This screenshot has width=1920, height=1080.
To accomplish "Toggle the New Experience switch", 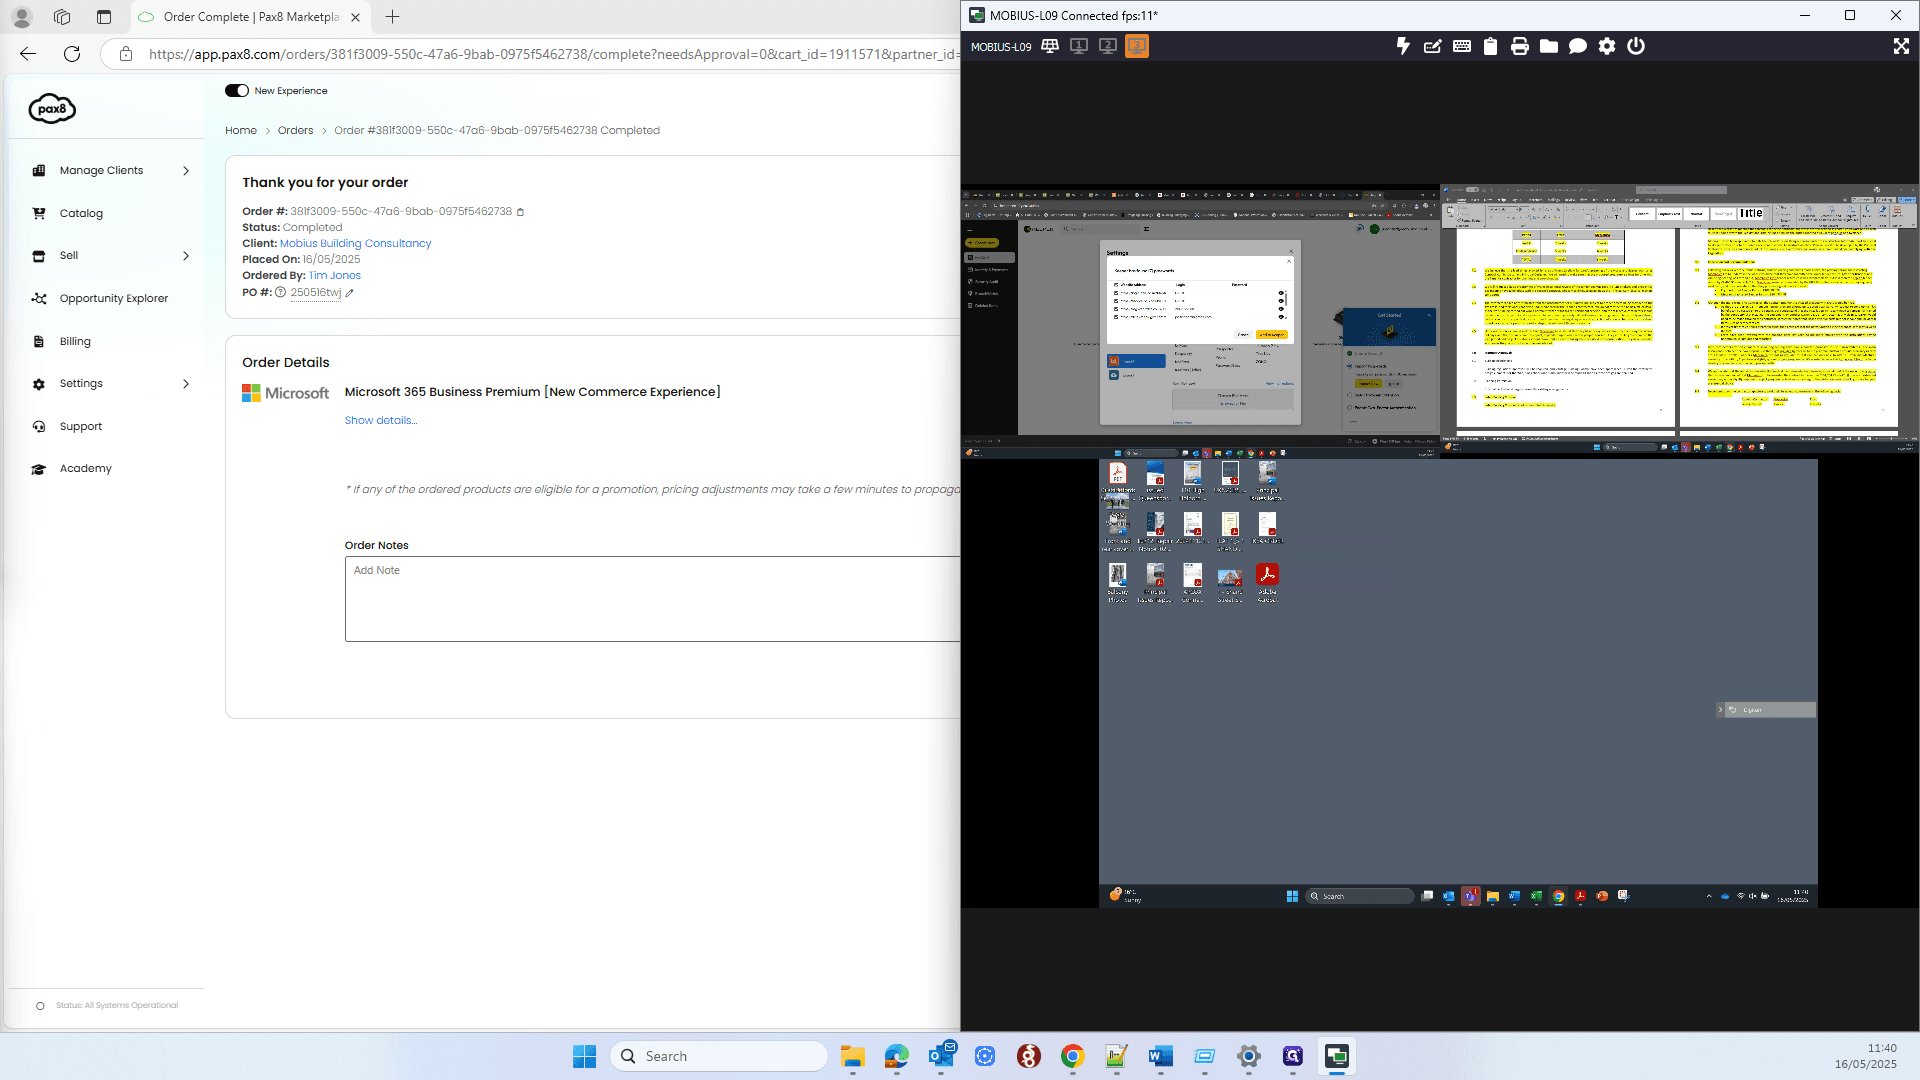I will pyautogui.click(x=237, y=91).
